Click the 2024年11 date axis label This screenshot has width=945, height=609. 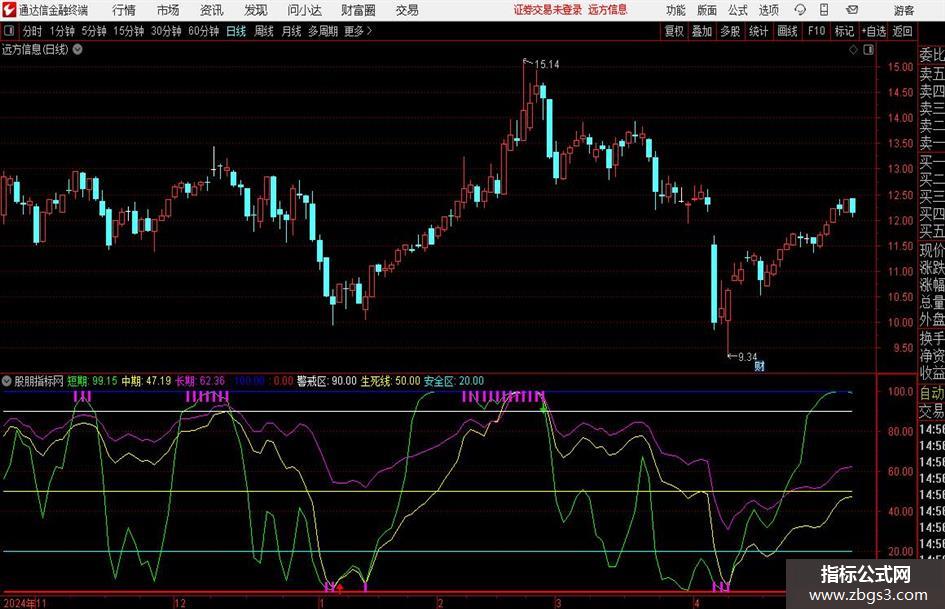pyautogui.click(x=25, y=602)
